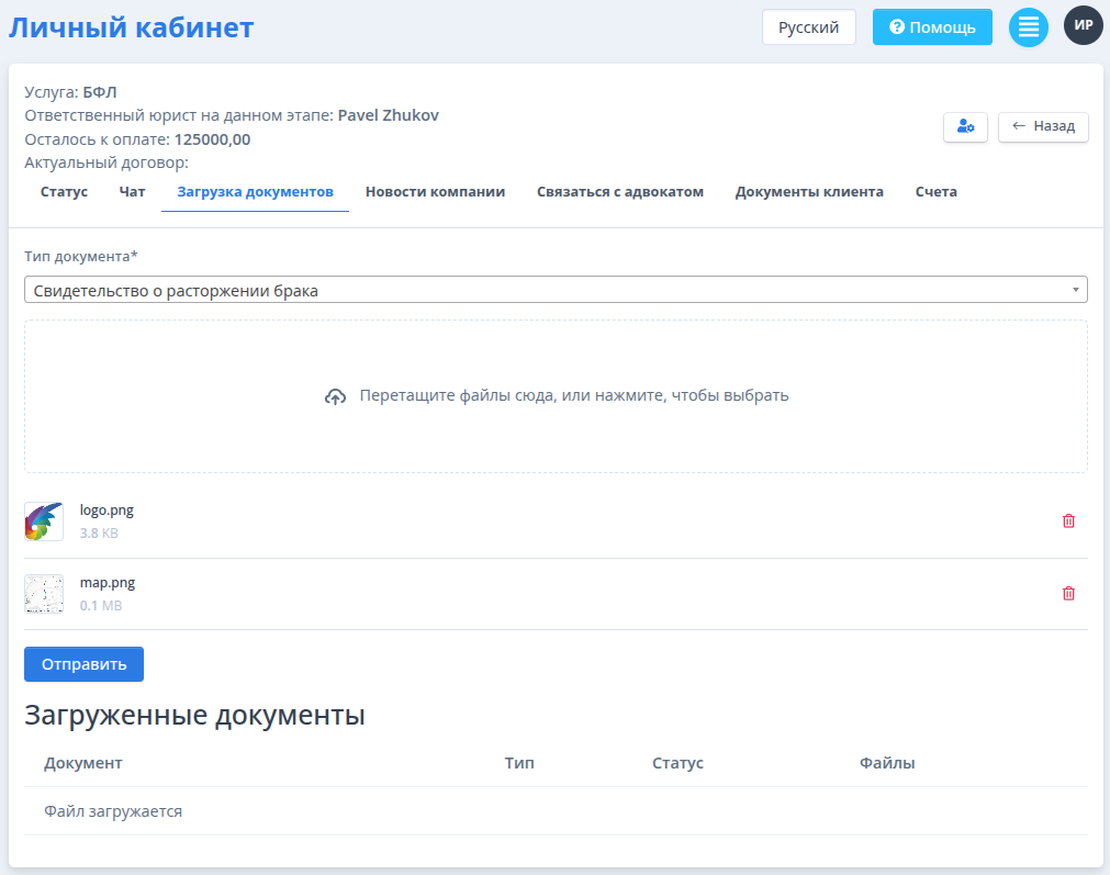This screenshot has height=875, width=1110.
Task: Click the file drop zone to choose files
Action: (x=555, y=430)
